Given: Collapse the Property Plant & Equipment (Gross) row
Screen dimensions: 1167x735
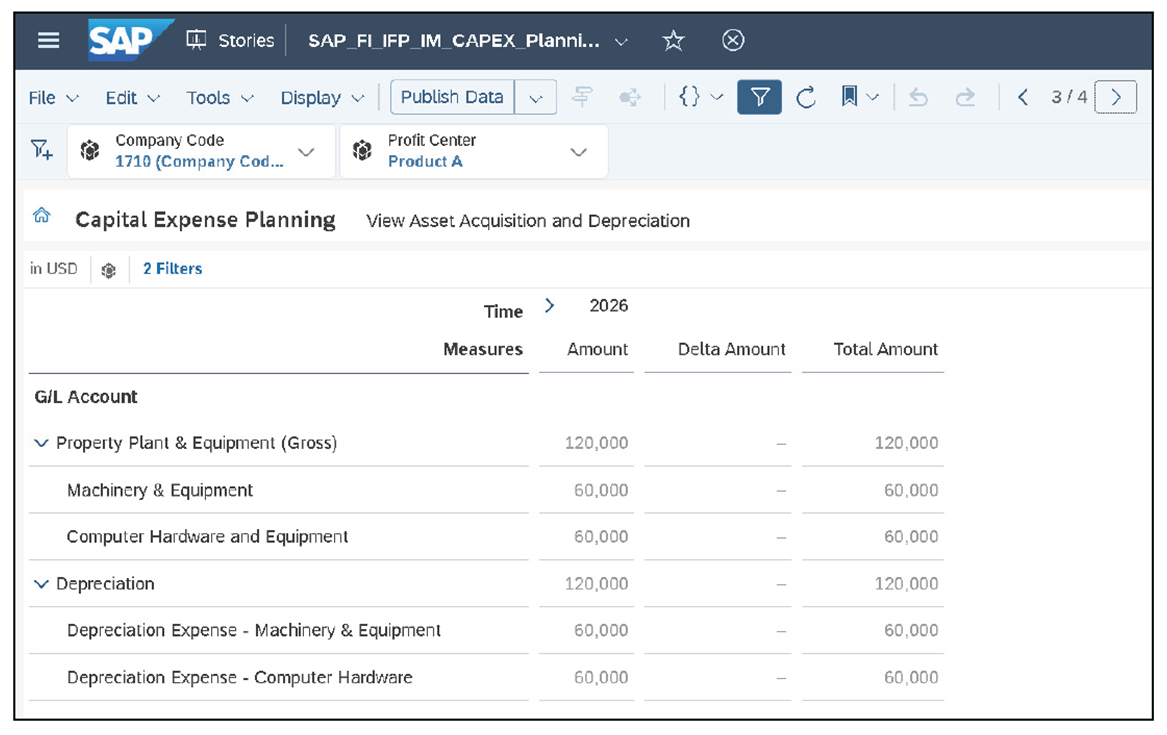Looking at the screenshot, I should pyautogui.click(x=41, y=443).
